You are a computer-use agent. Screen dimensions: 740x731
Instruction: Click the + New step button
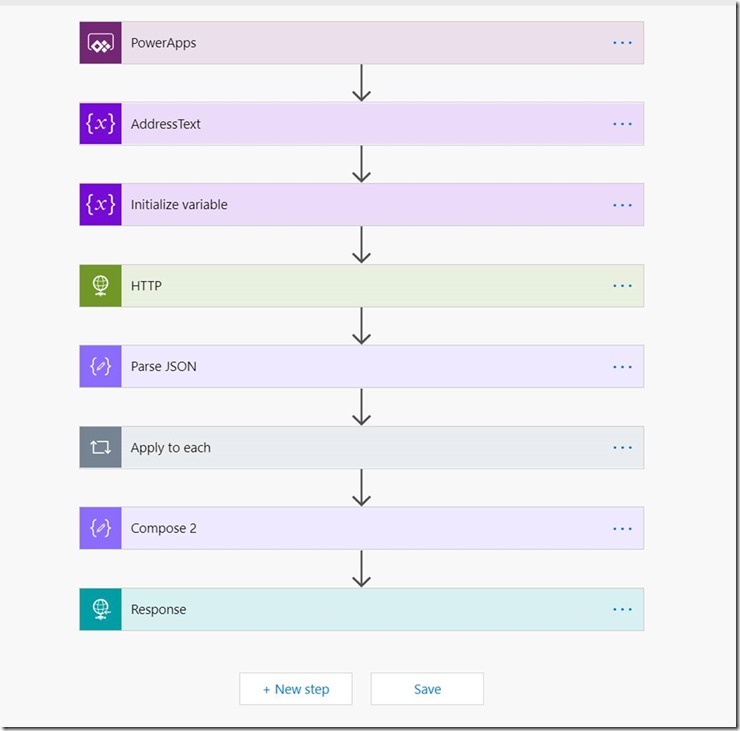[295, 689]
